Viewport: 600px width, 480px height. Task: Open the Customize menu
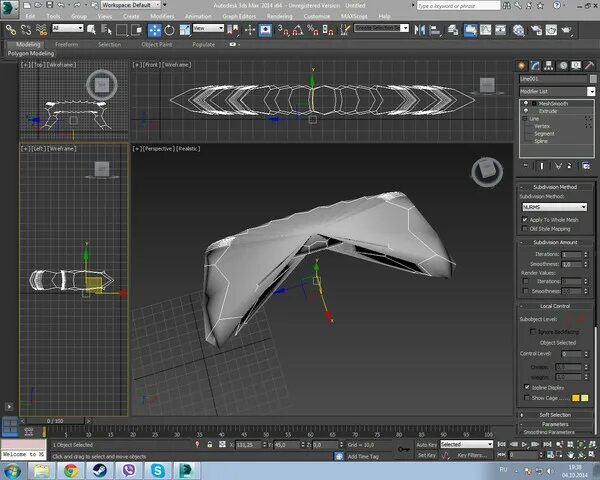(317, 16)
